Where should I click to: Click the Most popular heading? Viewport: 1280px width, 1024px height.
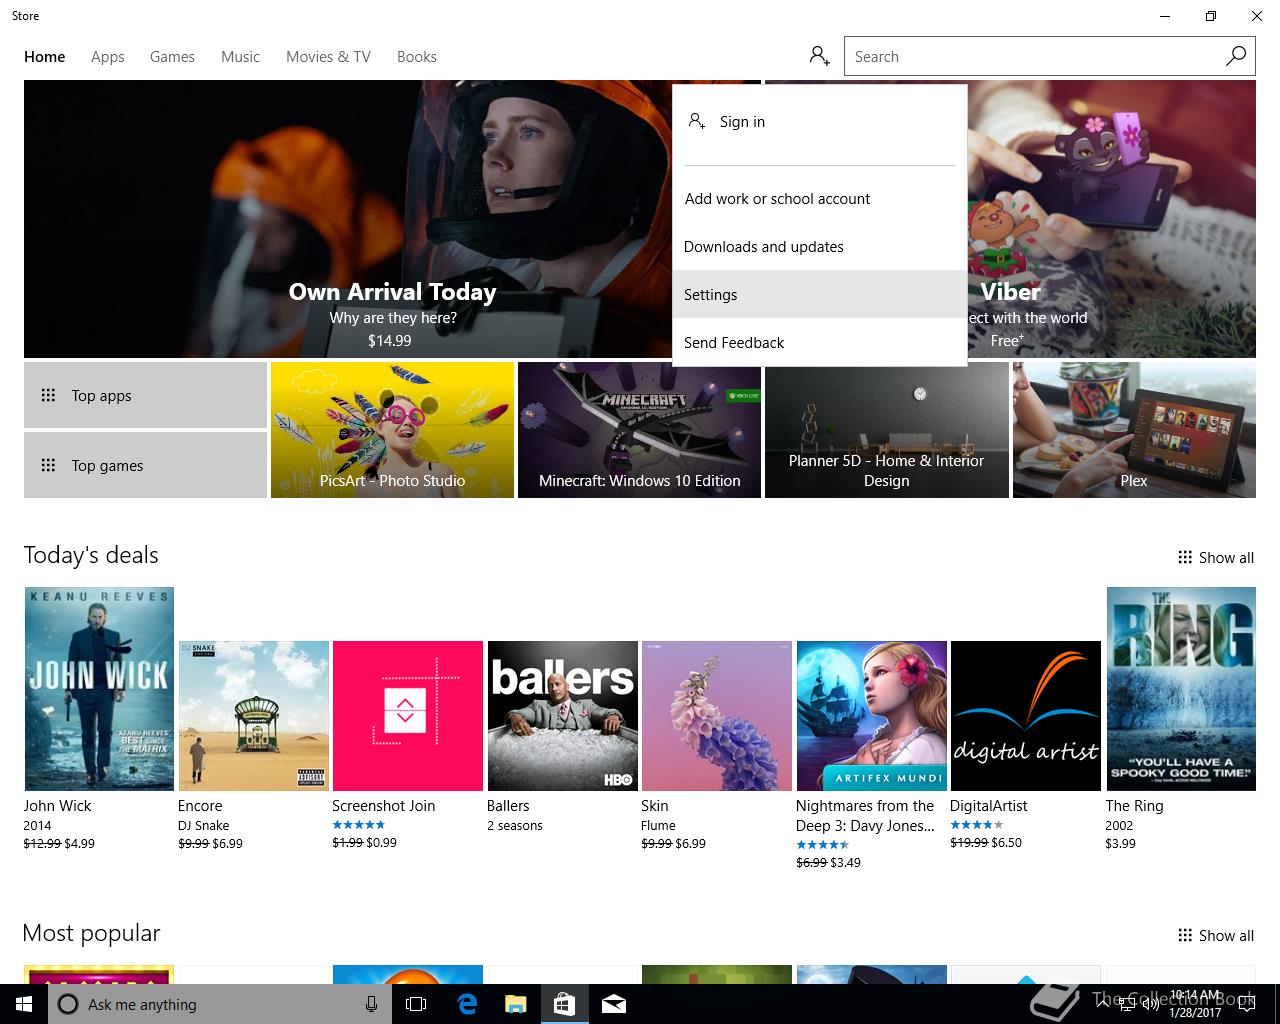(x=91, y=933)
